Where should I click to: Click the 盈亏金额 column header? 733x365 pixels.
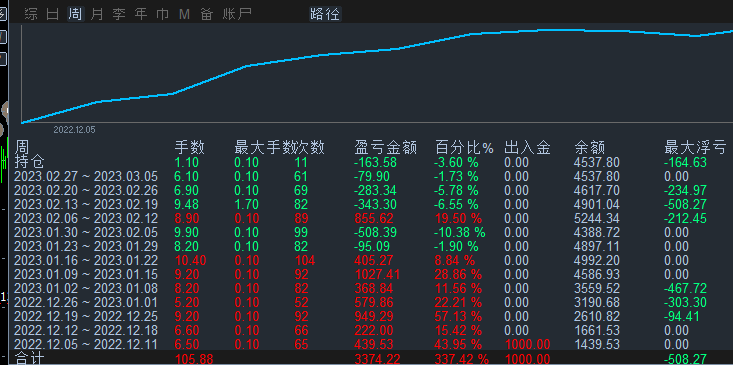[x=386, y=148]
